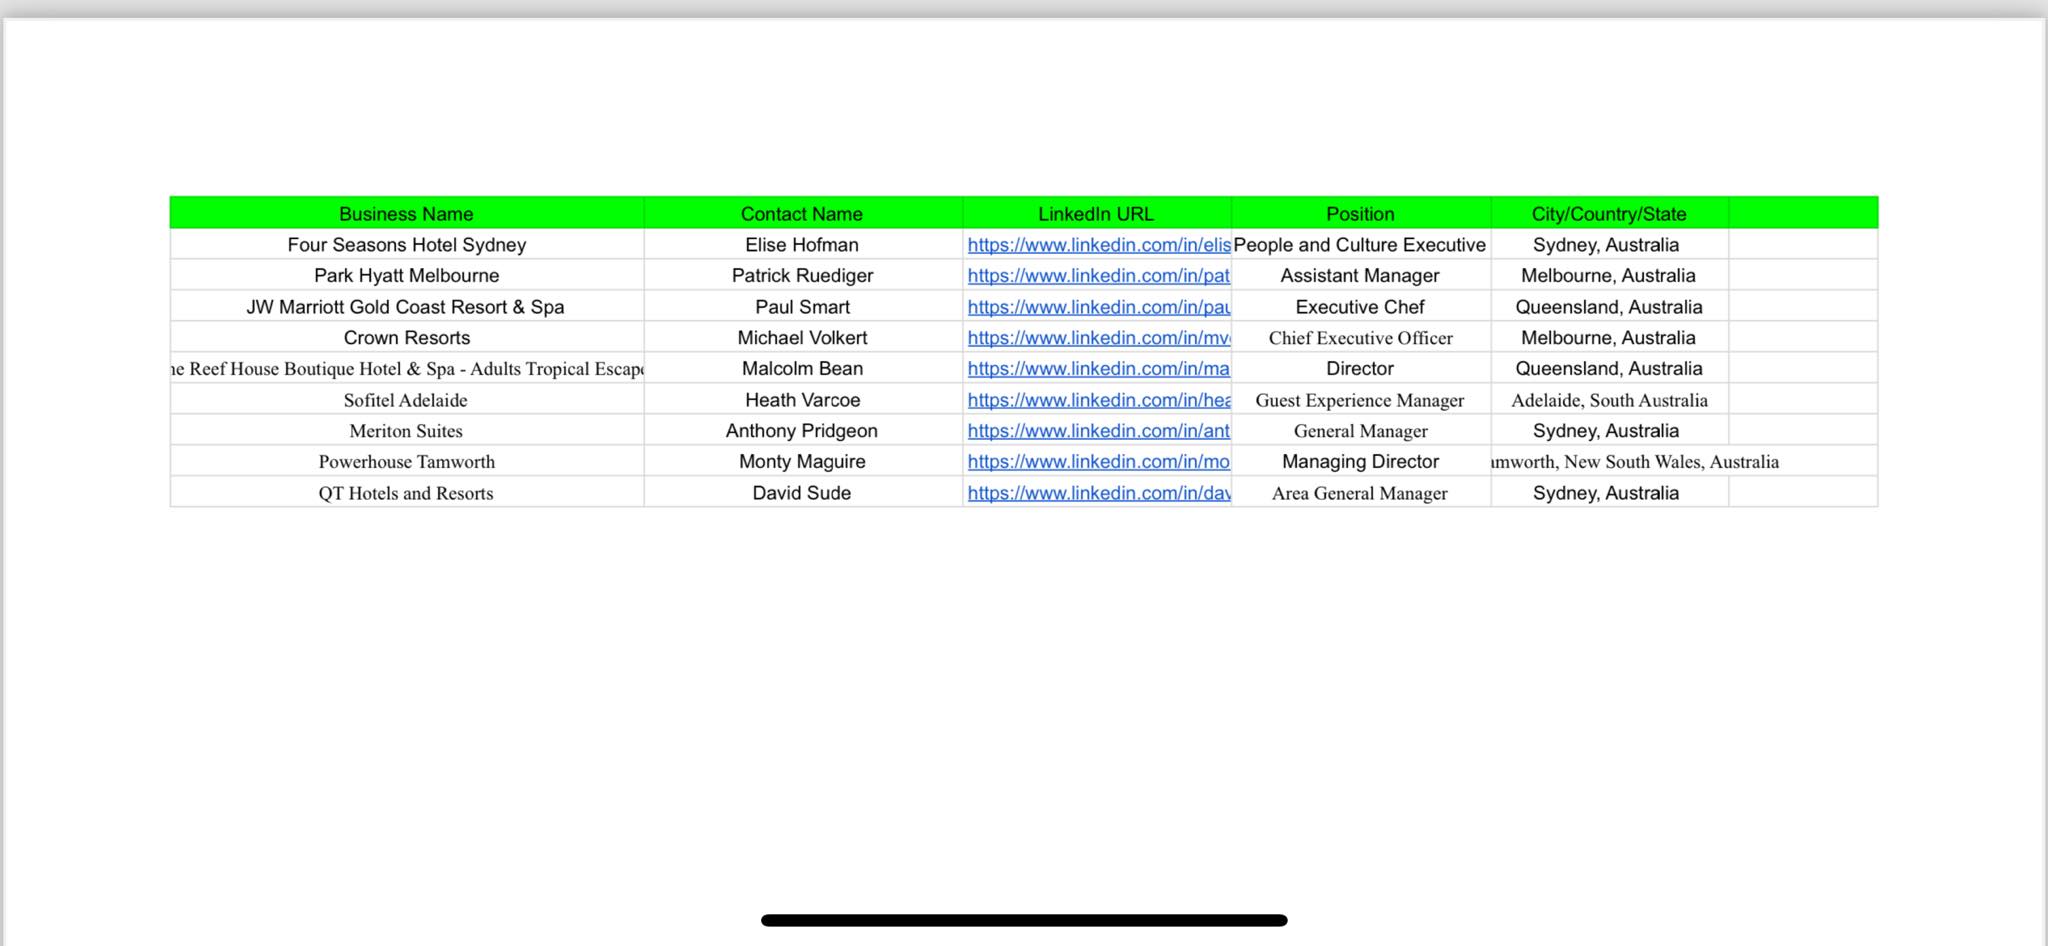Select the Position header cell
The width and height of the screenshot is (2048, 946).
pyautogui.click(x=1361, y=213)
